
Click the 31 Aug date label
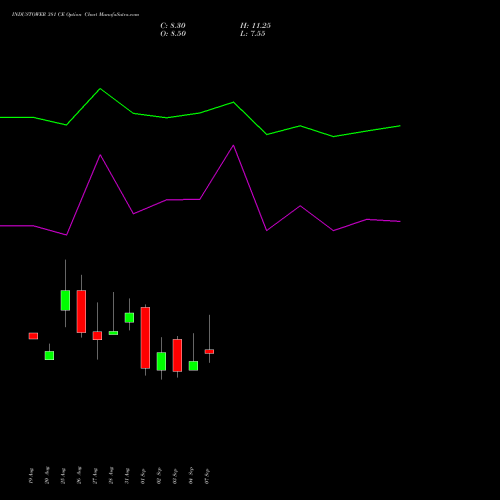[x=127, y=476]
